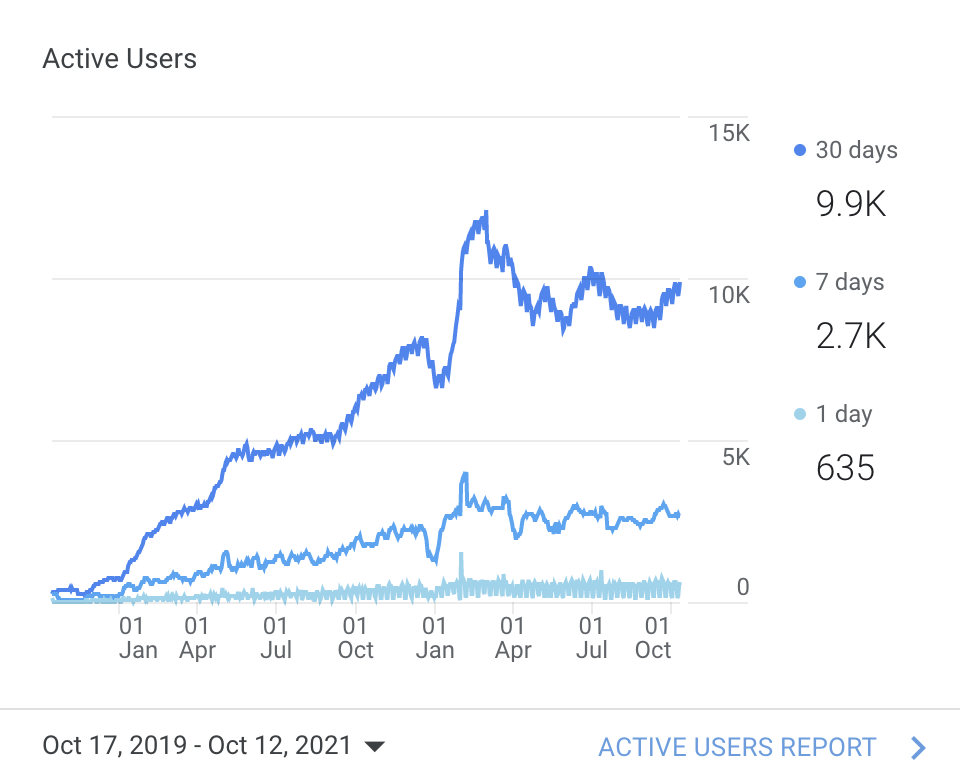Image resolution: width=960 pixels, height=780 pixels.
Task: Click the 7 days legend dot
Action: [800, 283]
